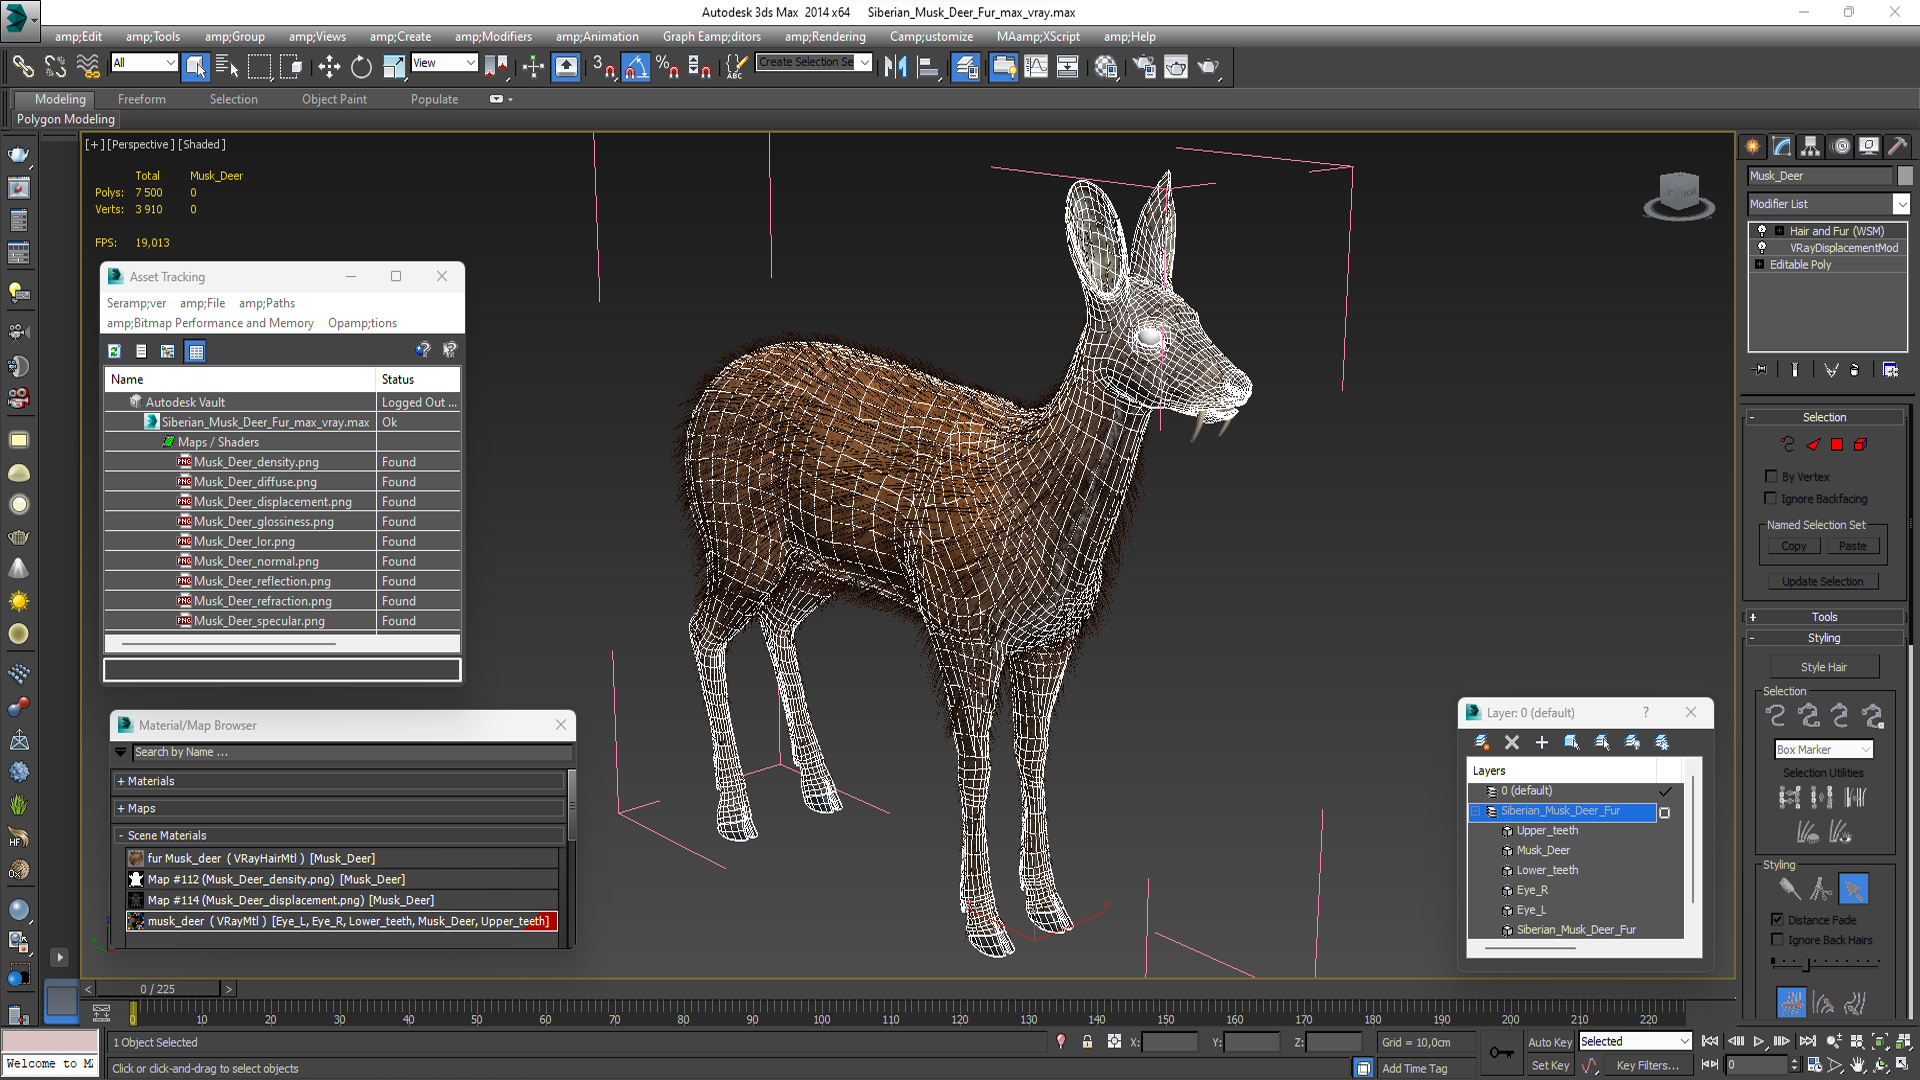Open the View reference coordinate dropdown
The image size is (1920, 1080).
[x=444, y=63]
